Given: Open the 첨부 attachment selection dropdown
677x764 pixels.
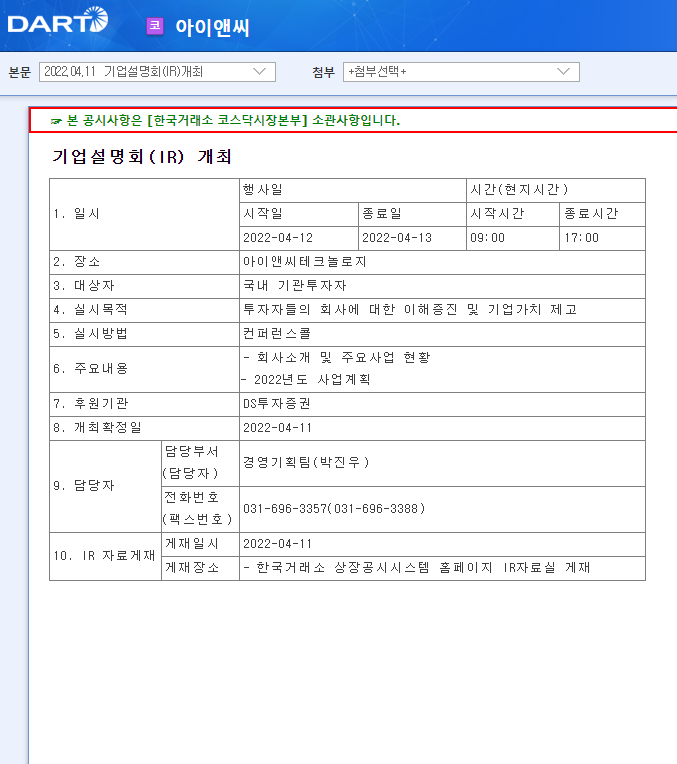Looking at the screenshot, I should [461, 72].
